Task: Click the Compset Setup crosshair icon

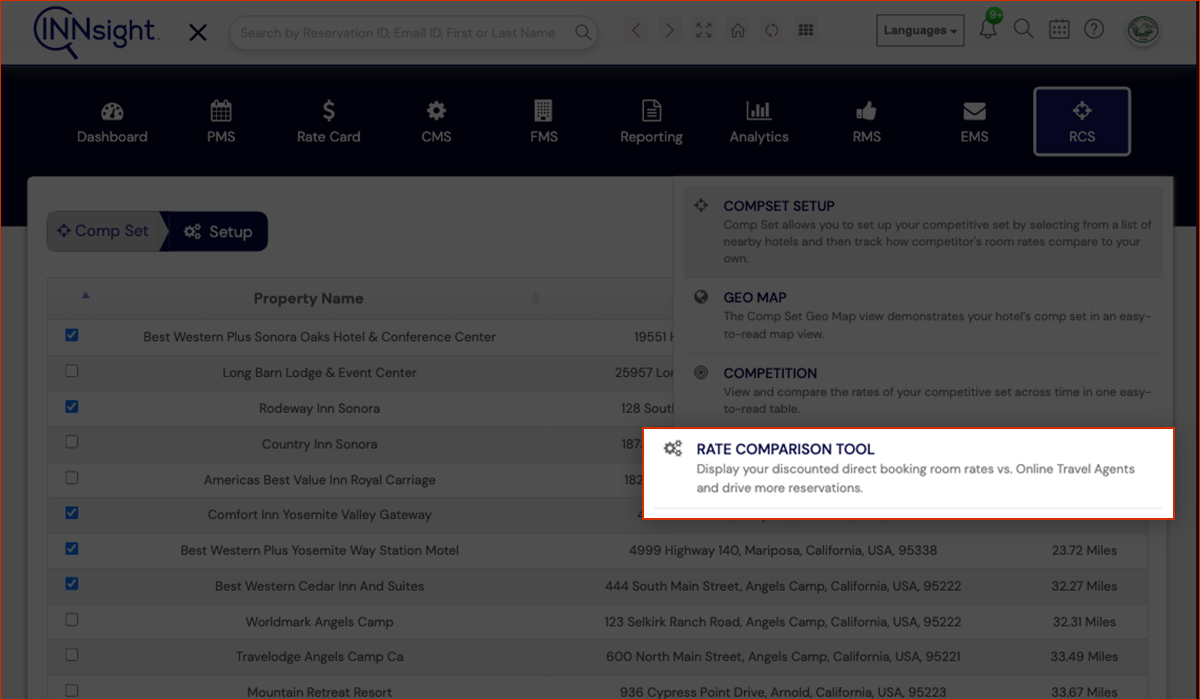Action: (x=701, y=205)
